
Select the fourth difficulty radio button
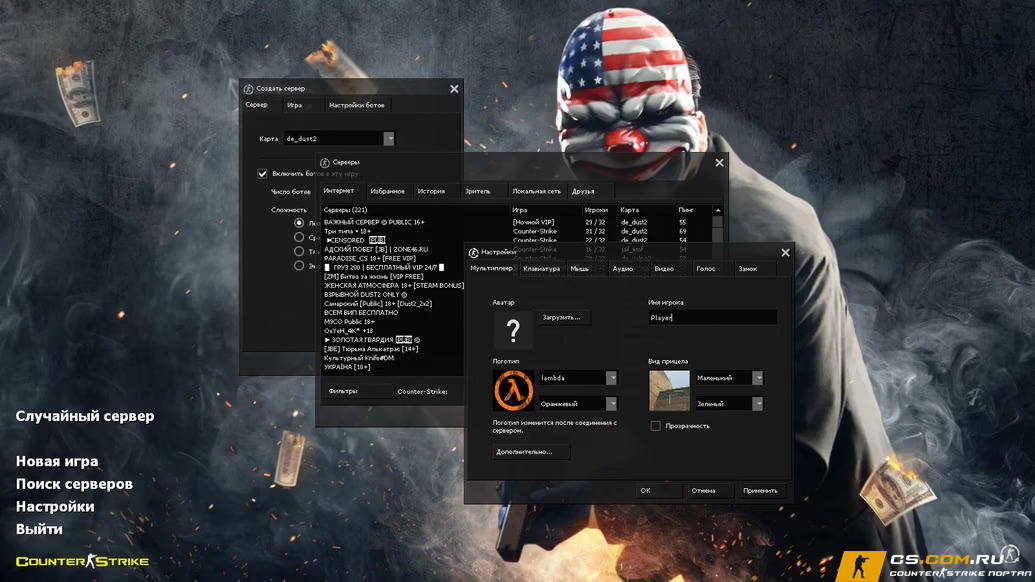coord(299,265)
